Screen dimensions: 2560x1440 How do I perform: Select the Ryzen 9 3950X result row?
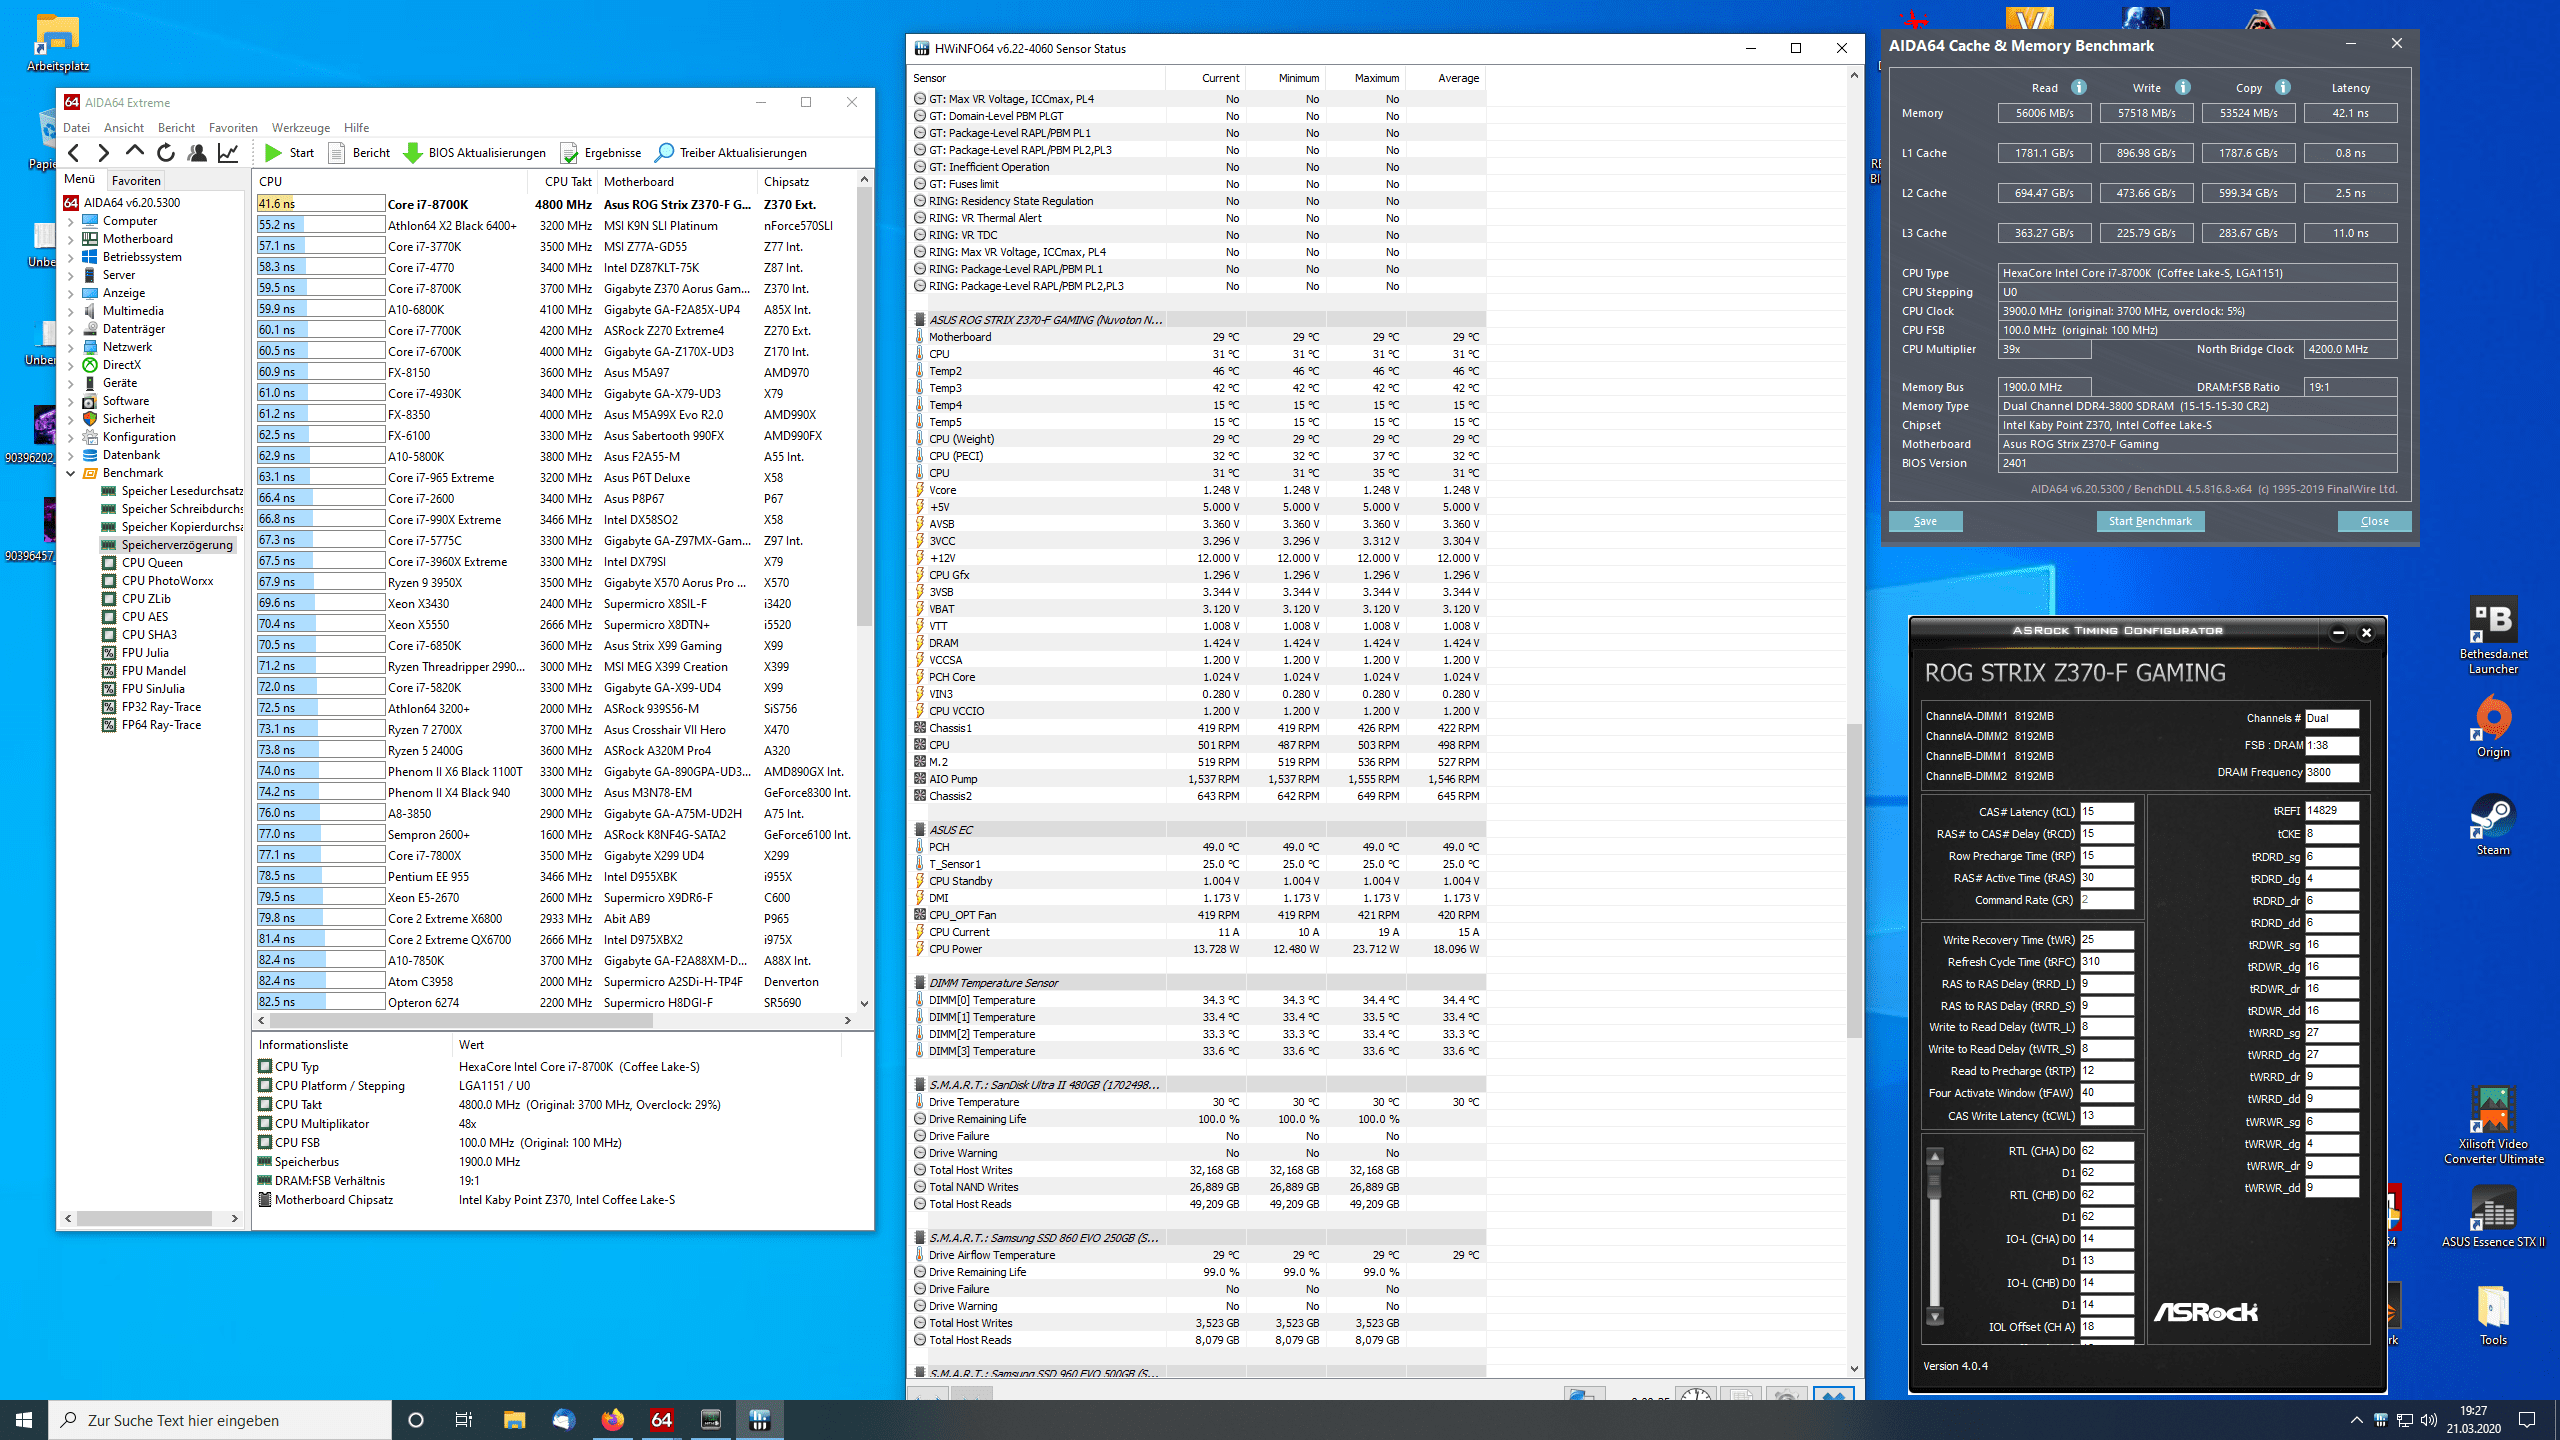(555, 582)
